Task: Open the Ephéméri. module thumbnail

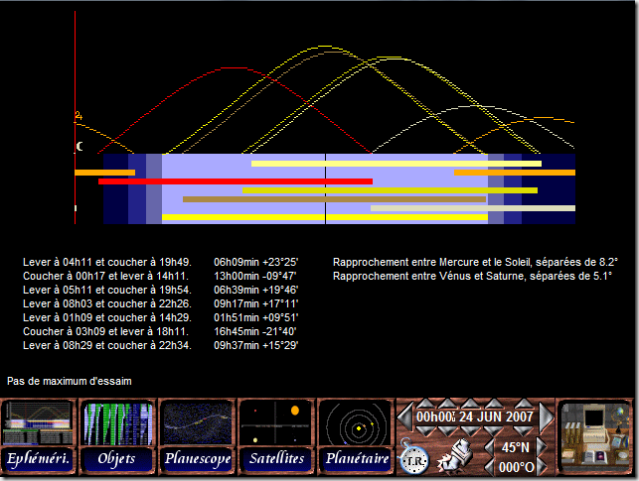Action: (39, 424)
